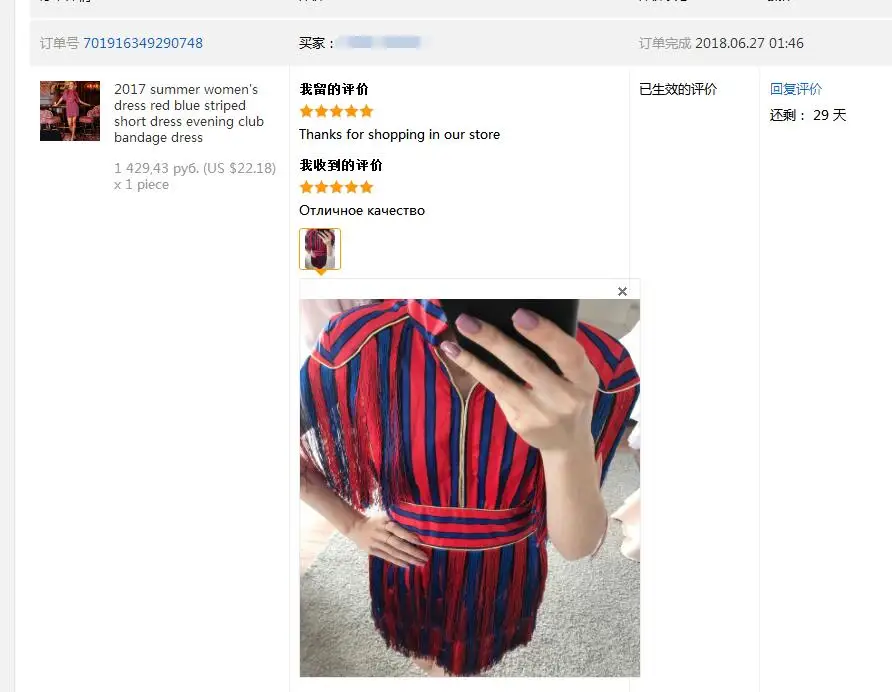Click the 'x 1 piece' quantity text
This screenshot has width=892, height=692.
[x=141, y=184]
